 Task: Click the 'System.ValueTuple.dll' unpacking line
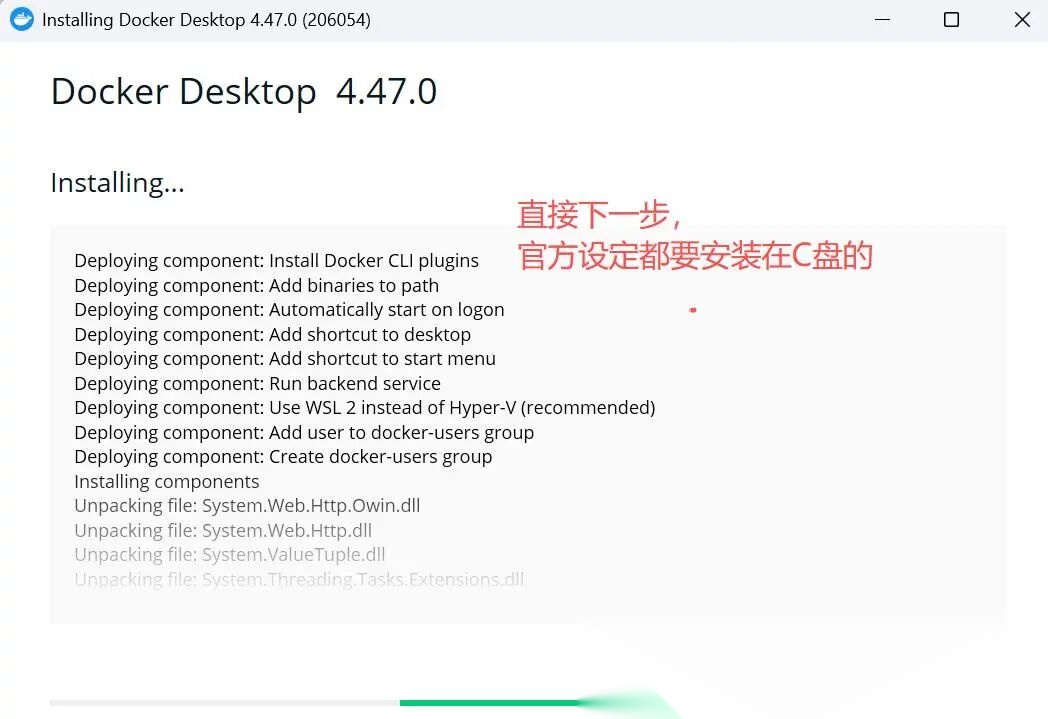coord(230,555)
